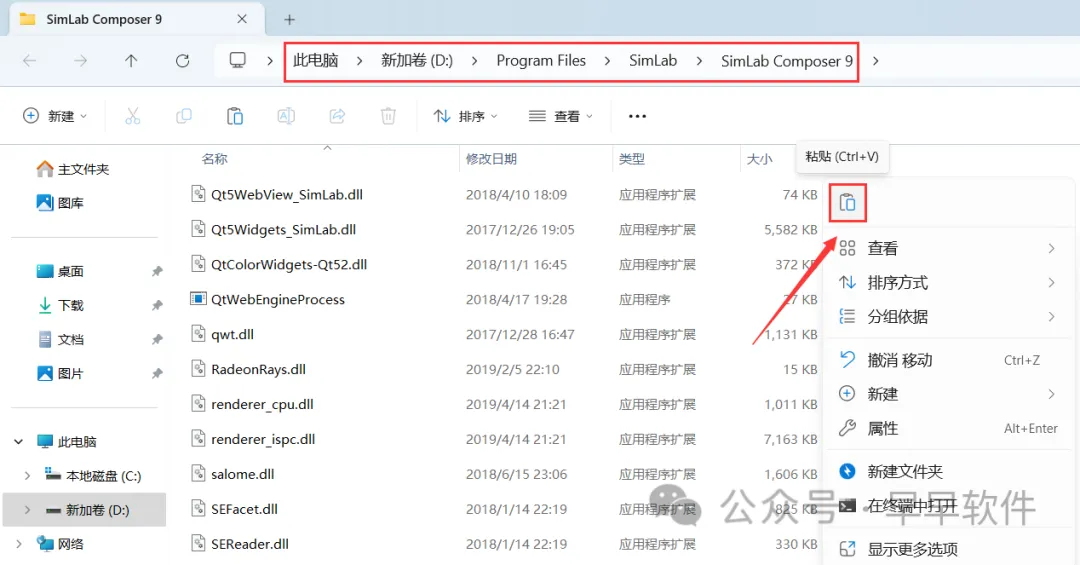The width and height of the screenshot is (1080, 565).
Task: Select file RadeonRays.dll
Action: pyautogui.click(x=258, y=369)
